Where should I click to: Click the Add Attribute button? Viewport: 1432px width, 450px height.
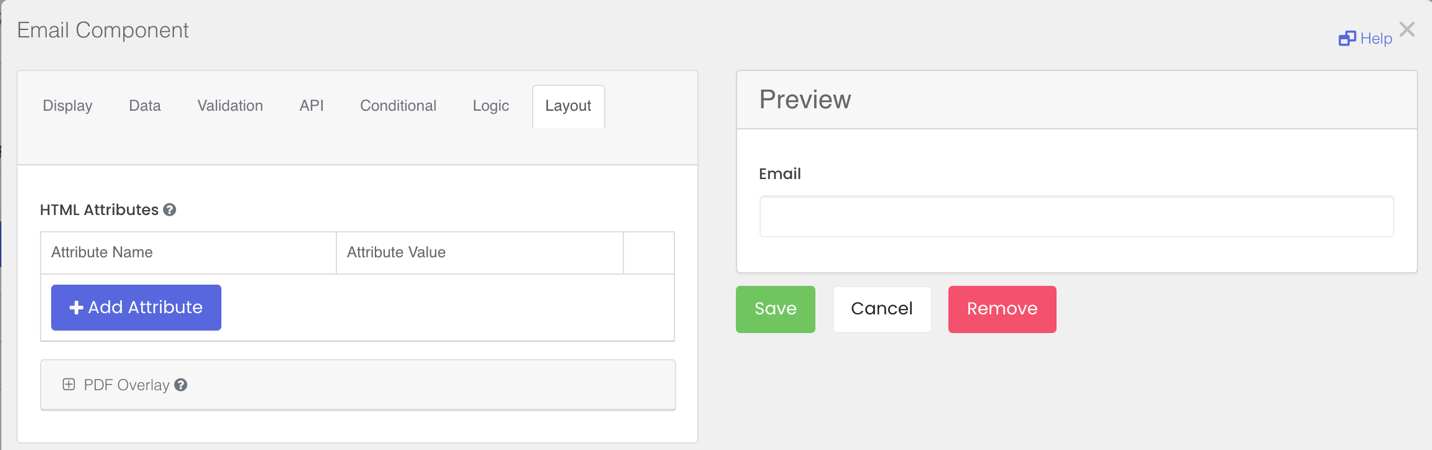point(136,308)
